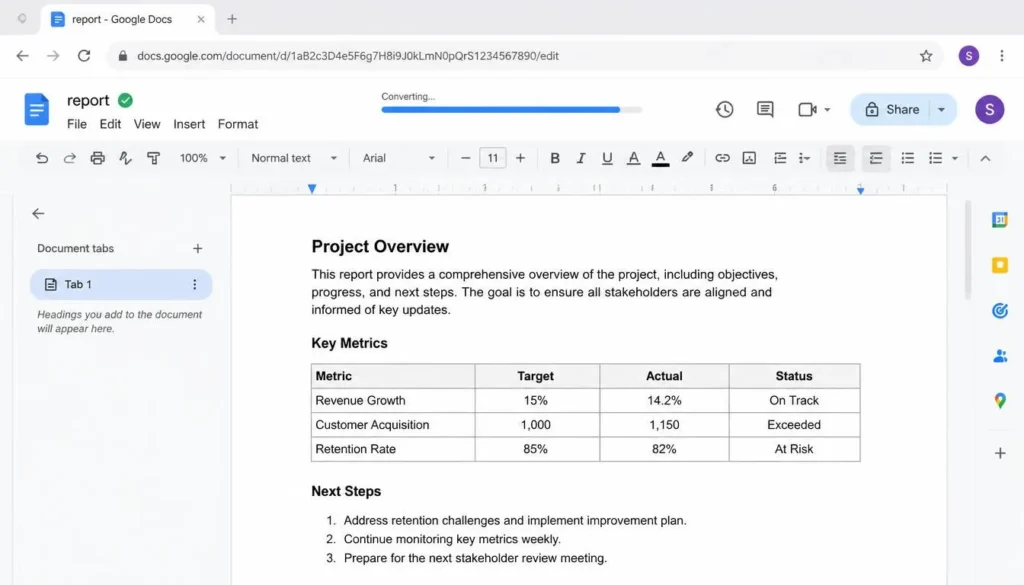Open the comments panel icon
This screenshot has height=585, width=1024.
click(x=765, y=110)
